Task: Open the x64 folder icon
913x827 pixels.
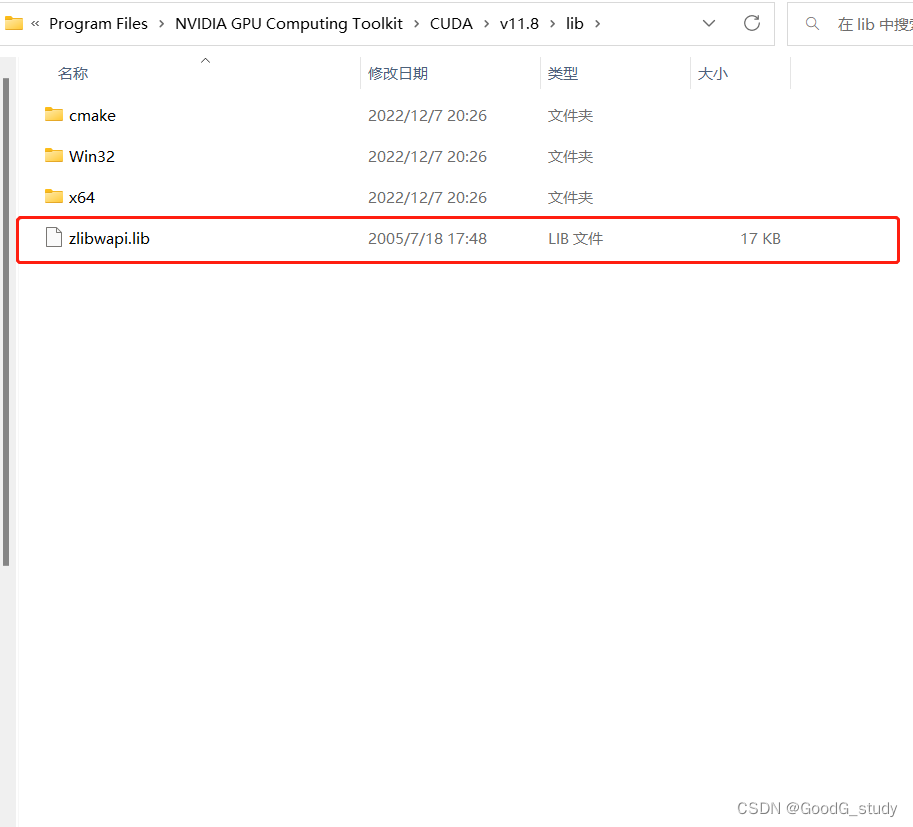Action: coord(54,197)
